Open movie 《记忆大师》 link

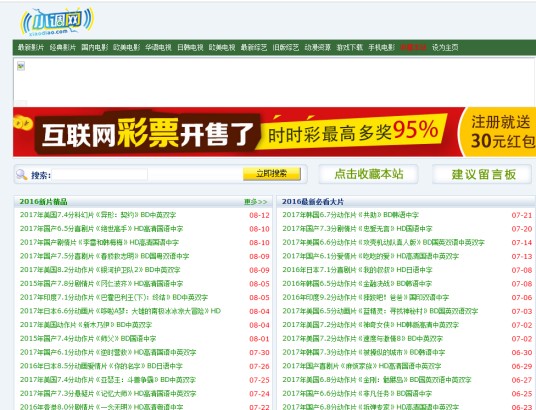pos(108,393)
